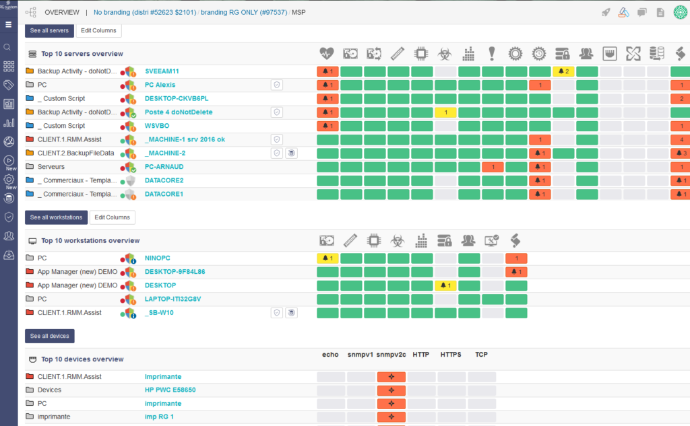The image size is (690, 426).
Task: Click the bar chart icon in the left sidebar
Action: click(8, 122)
